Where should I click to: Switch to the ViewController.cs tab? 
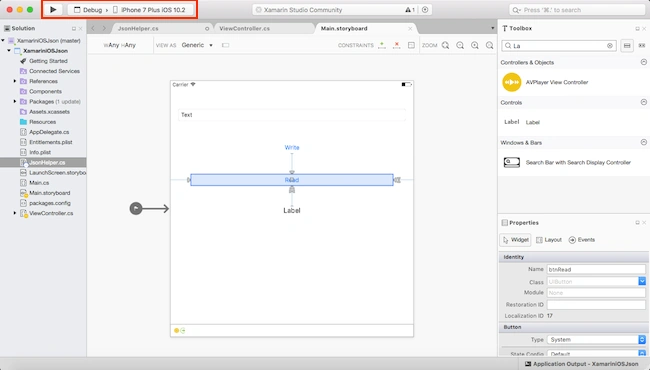point(244,29)
